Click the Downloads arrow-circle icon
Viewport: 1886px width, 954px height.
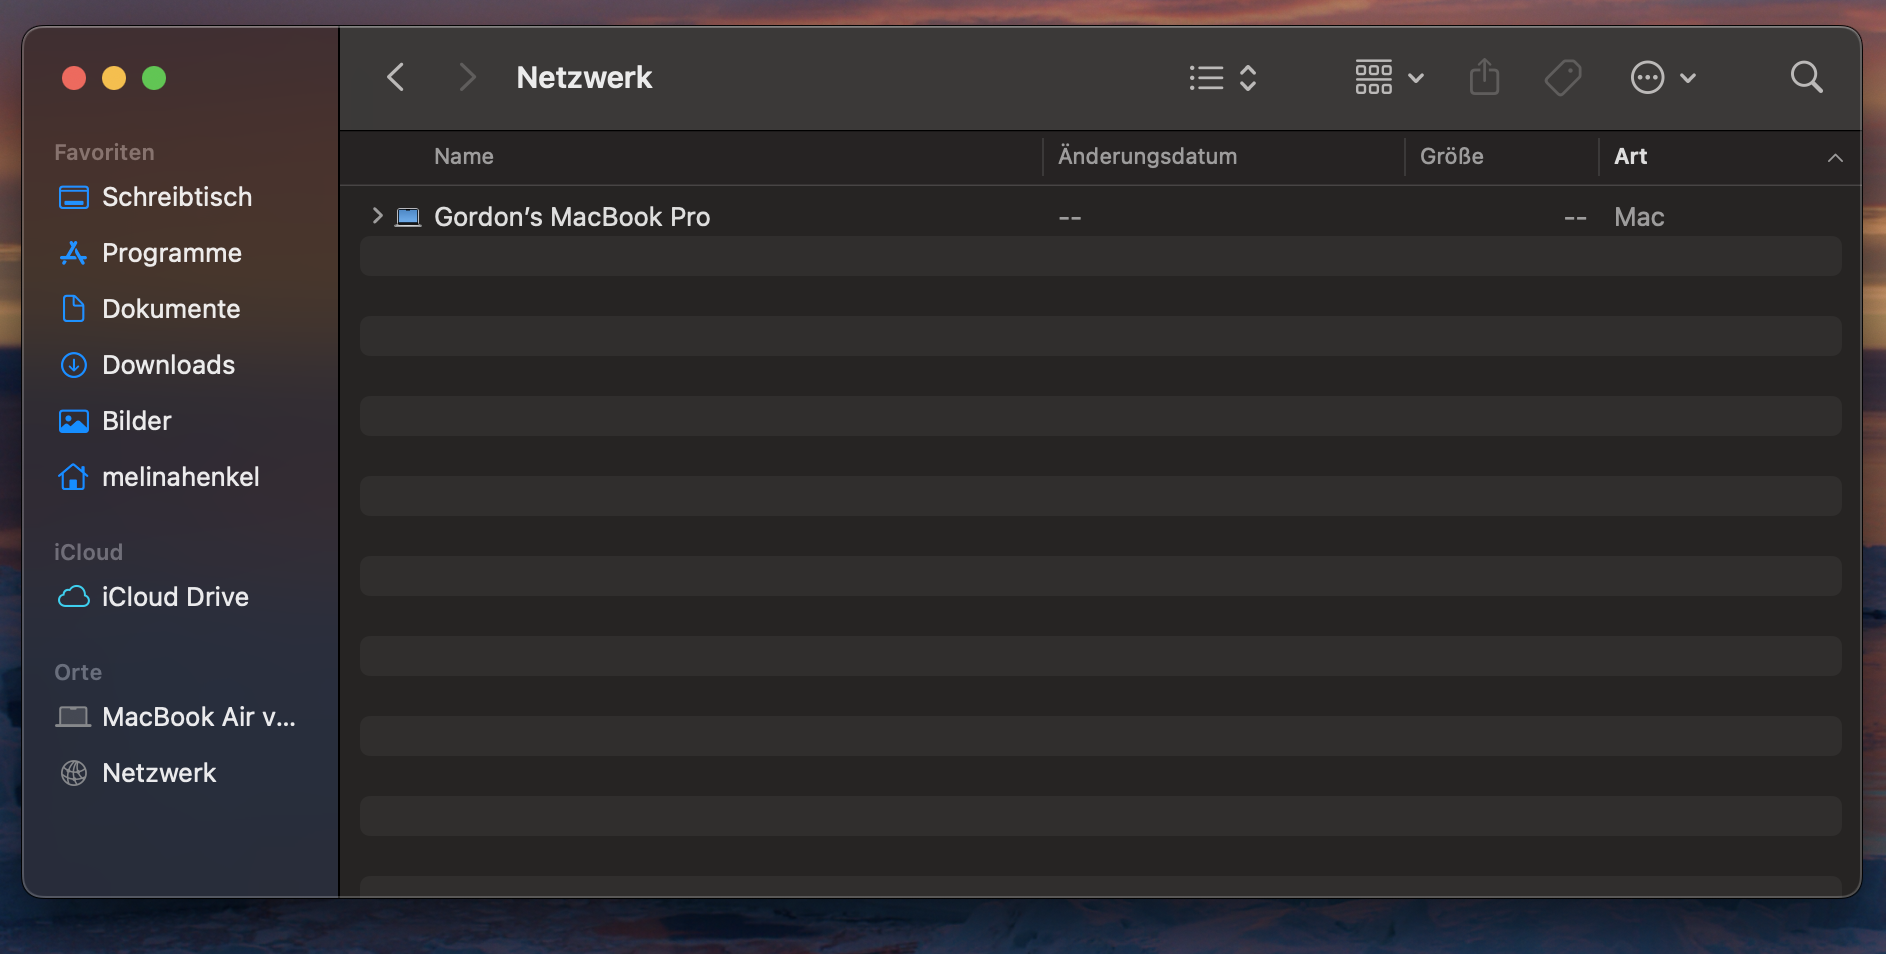coord(74,365)
